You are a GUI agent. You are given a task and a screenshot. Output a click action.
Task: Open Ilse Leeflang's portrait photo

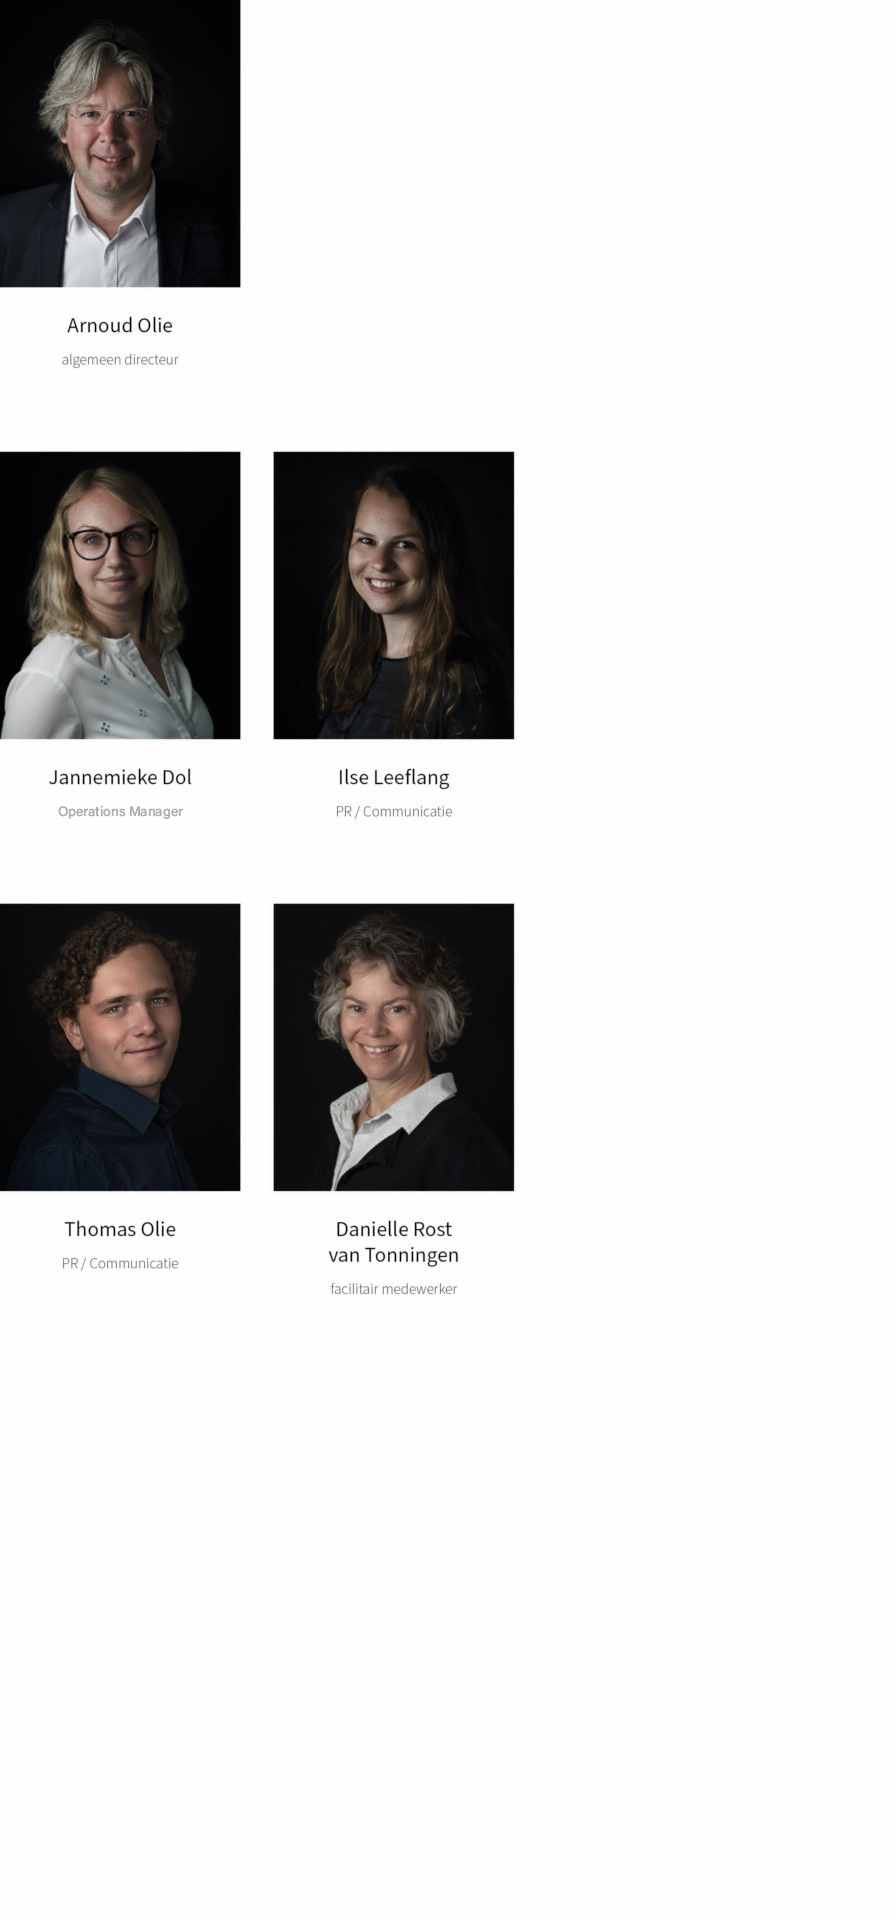coord(394,595)
